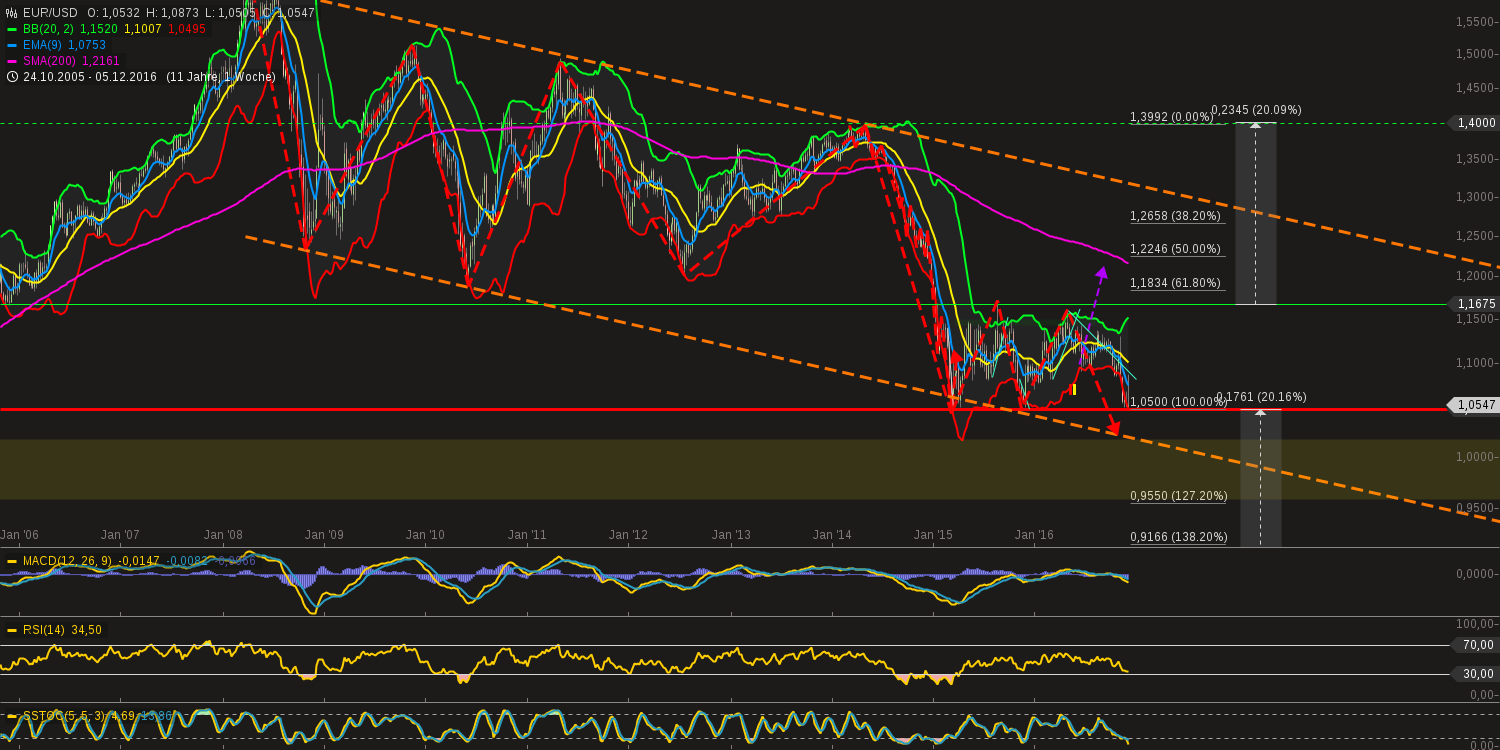Click the 1,4000 price tag on the axis

(x=1473, y=123)
